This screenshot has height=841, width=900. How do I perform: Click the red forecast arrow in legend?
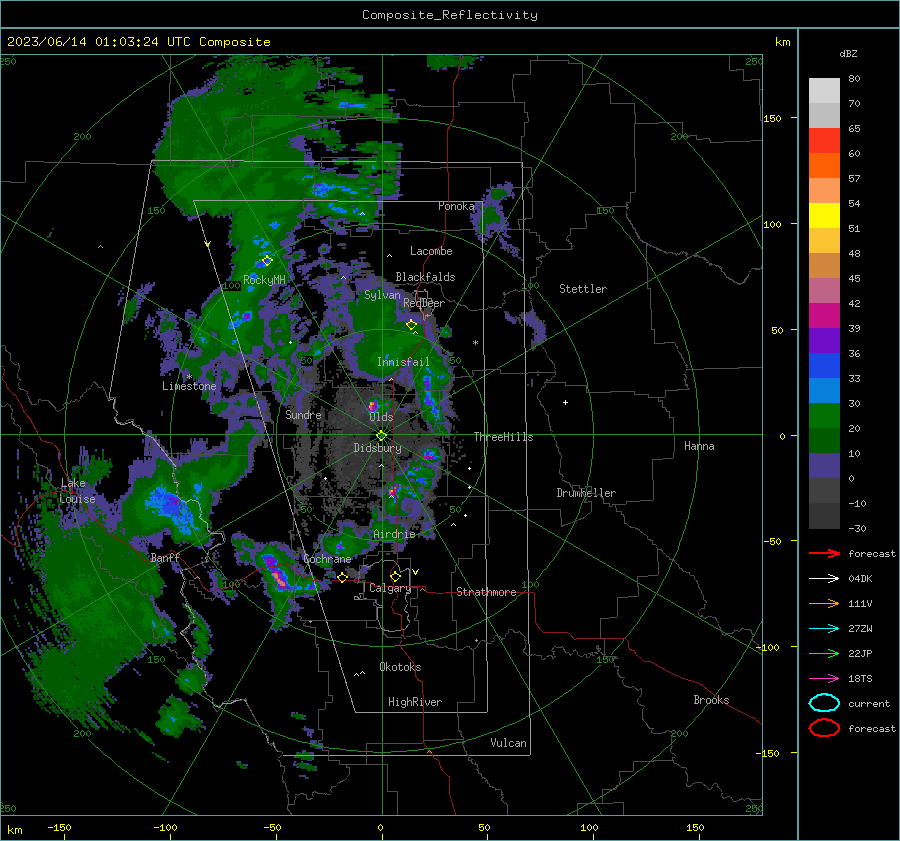coord(824,553)
